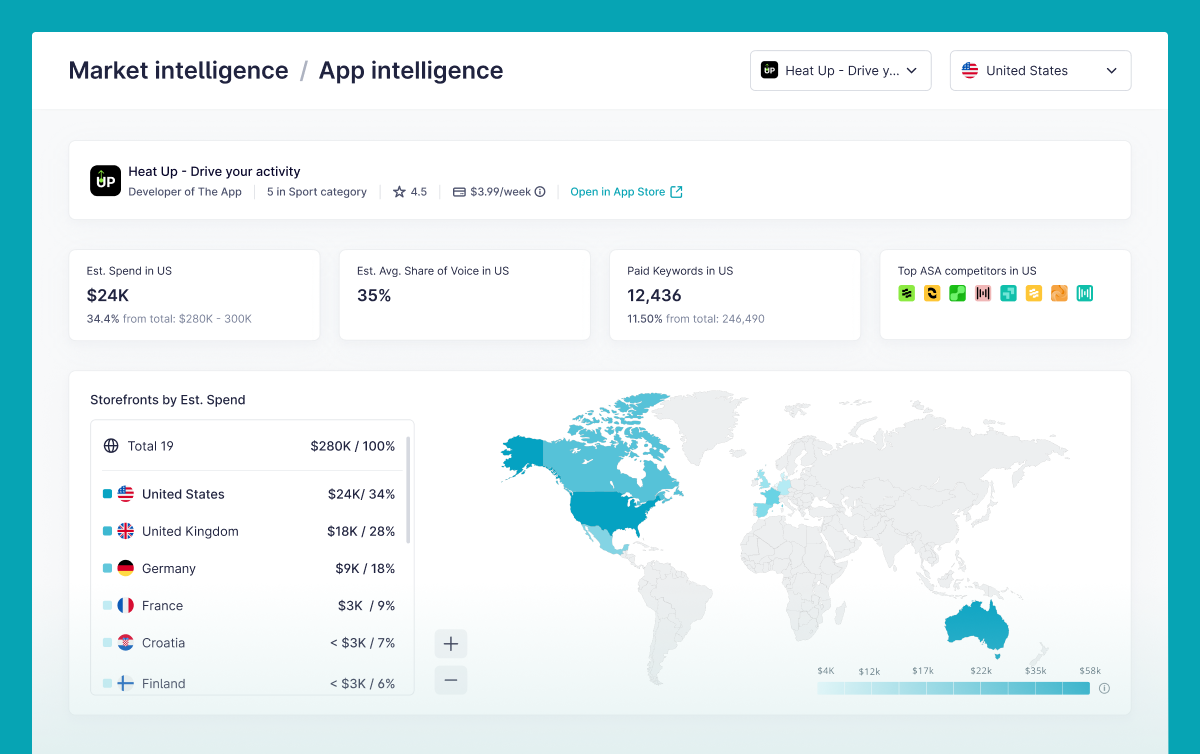Click the info icon after $3.99/week
The width and height of the screenshot is (1200, 754).
(x=540, y=192)
